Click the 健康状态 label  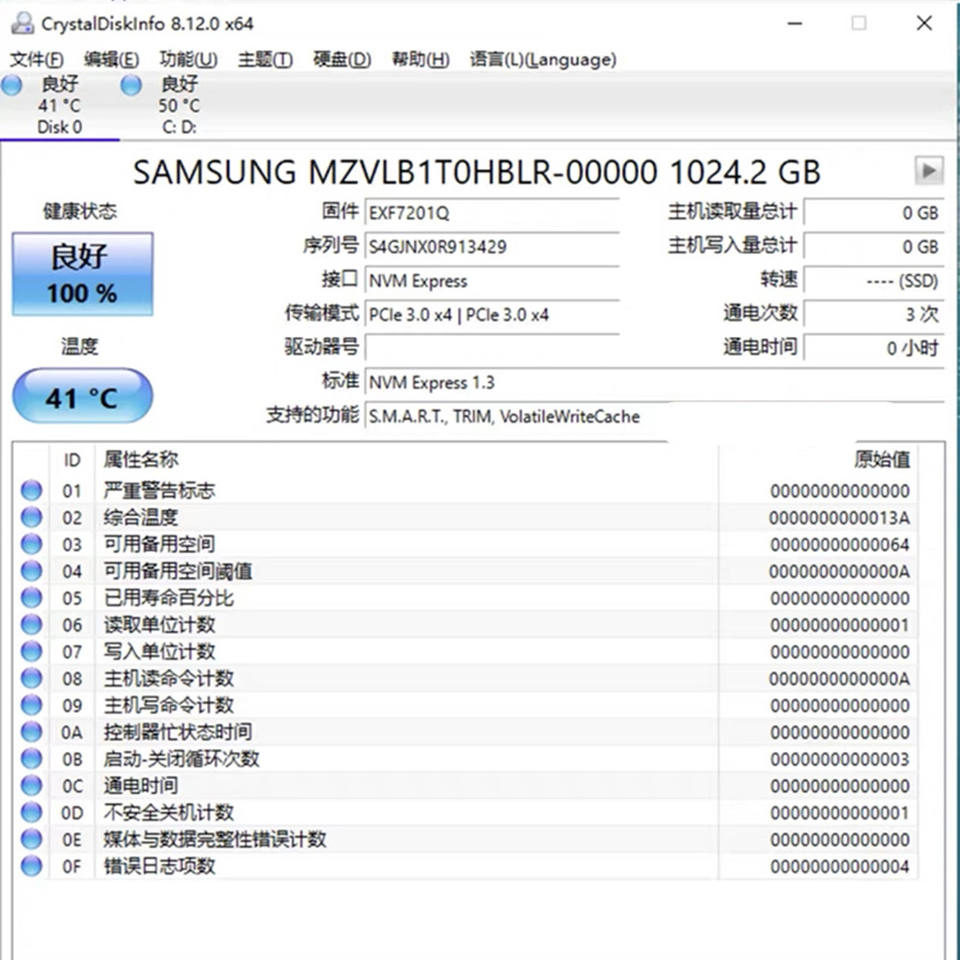(x=80, y=212)
